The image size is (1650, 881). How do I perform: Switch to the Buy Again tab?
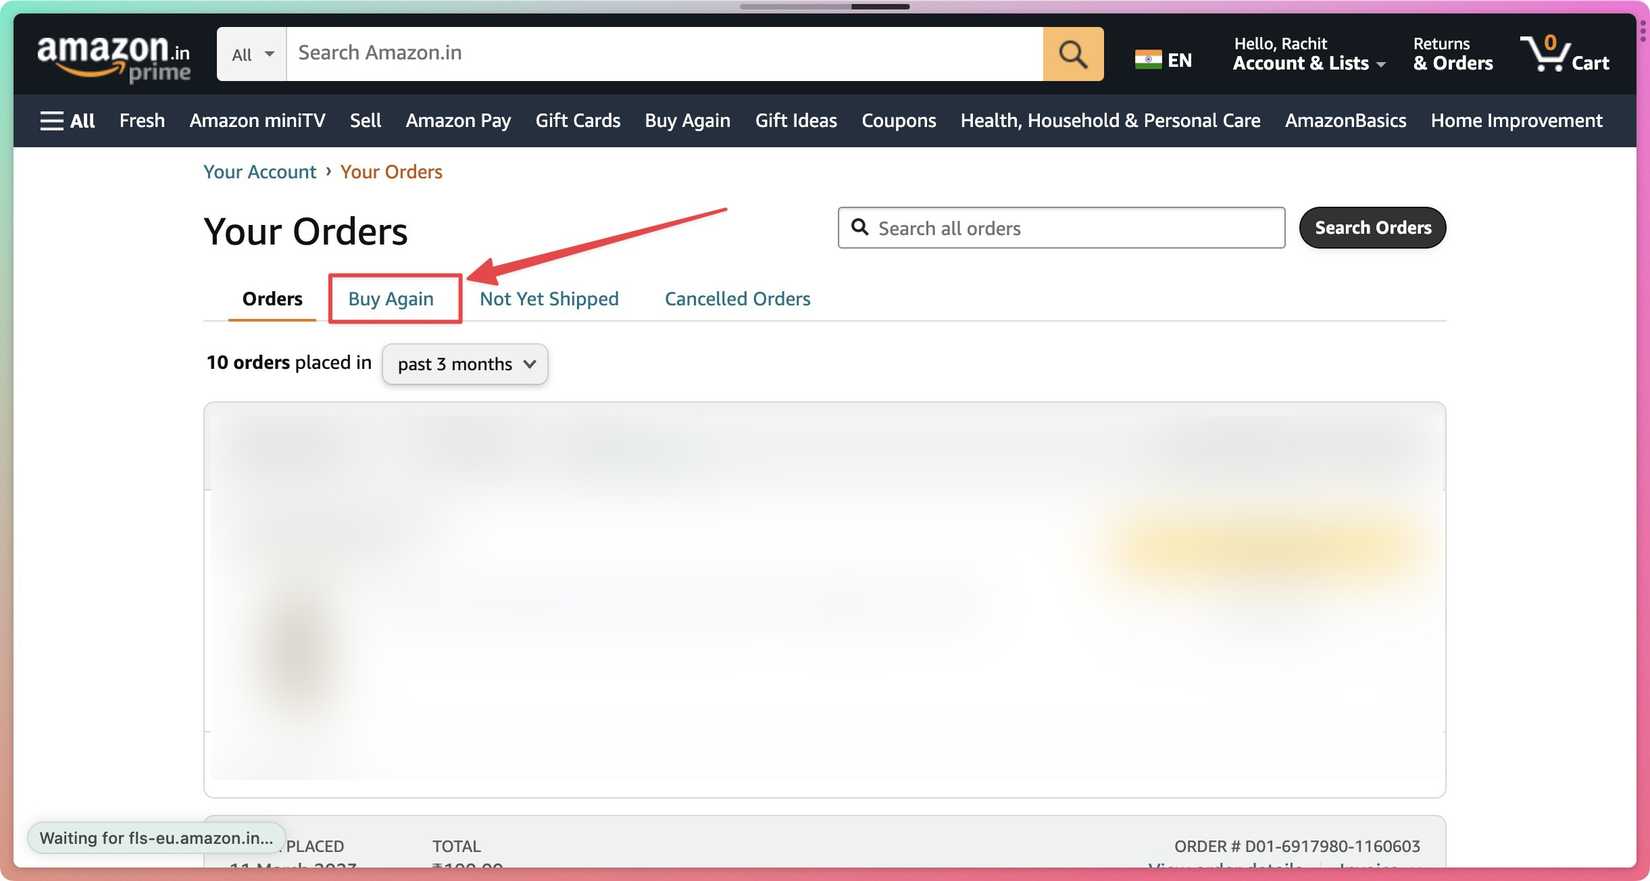point(391,299)
